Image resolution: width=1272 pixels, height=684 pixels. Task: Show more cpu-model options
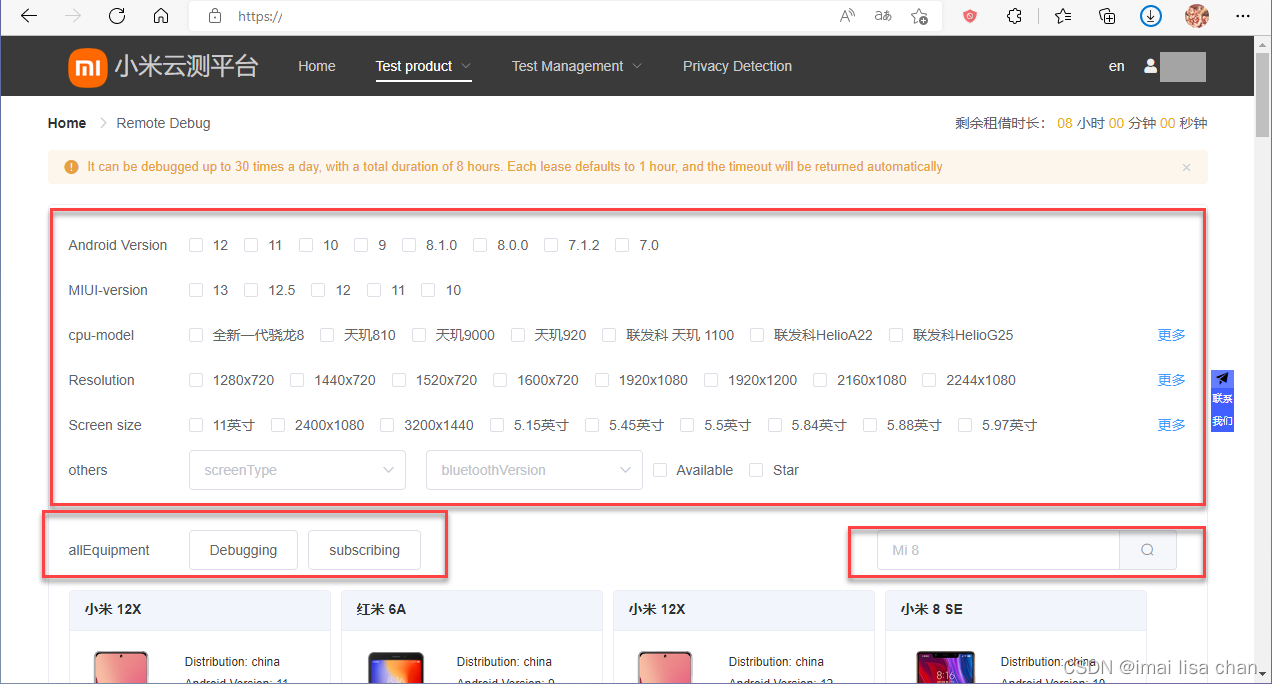1171,335
